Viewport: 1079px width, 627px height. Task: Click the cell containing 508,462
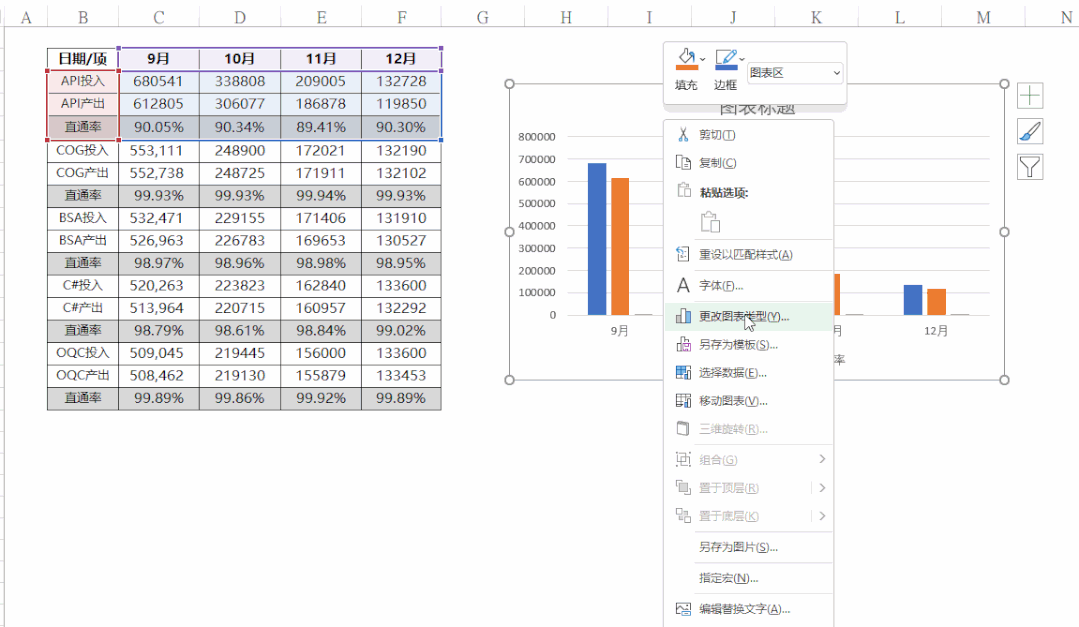point(159,376)
